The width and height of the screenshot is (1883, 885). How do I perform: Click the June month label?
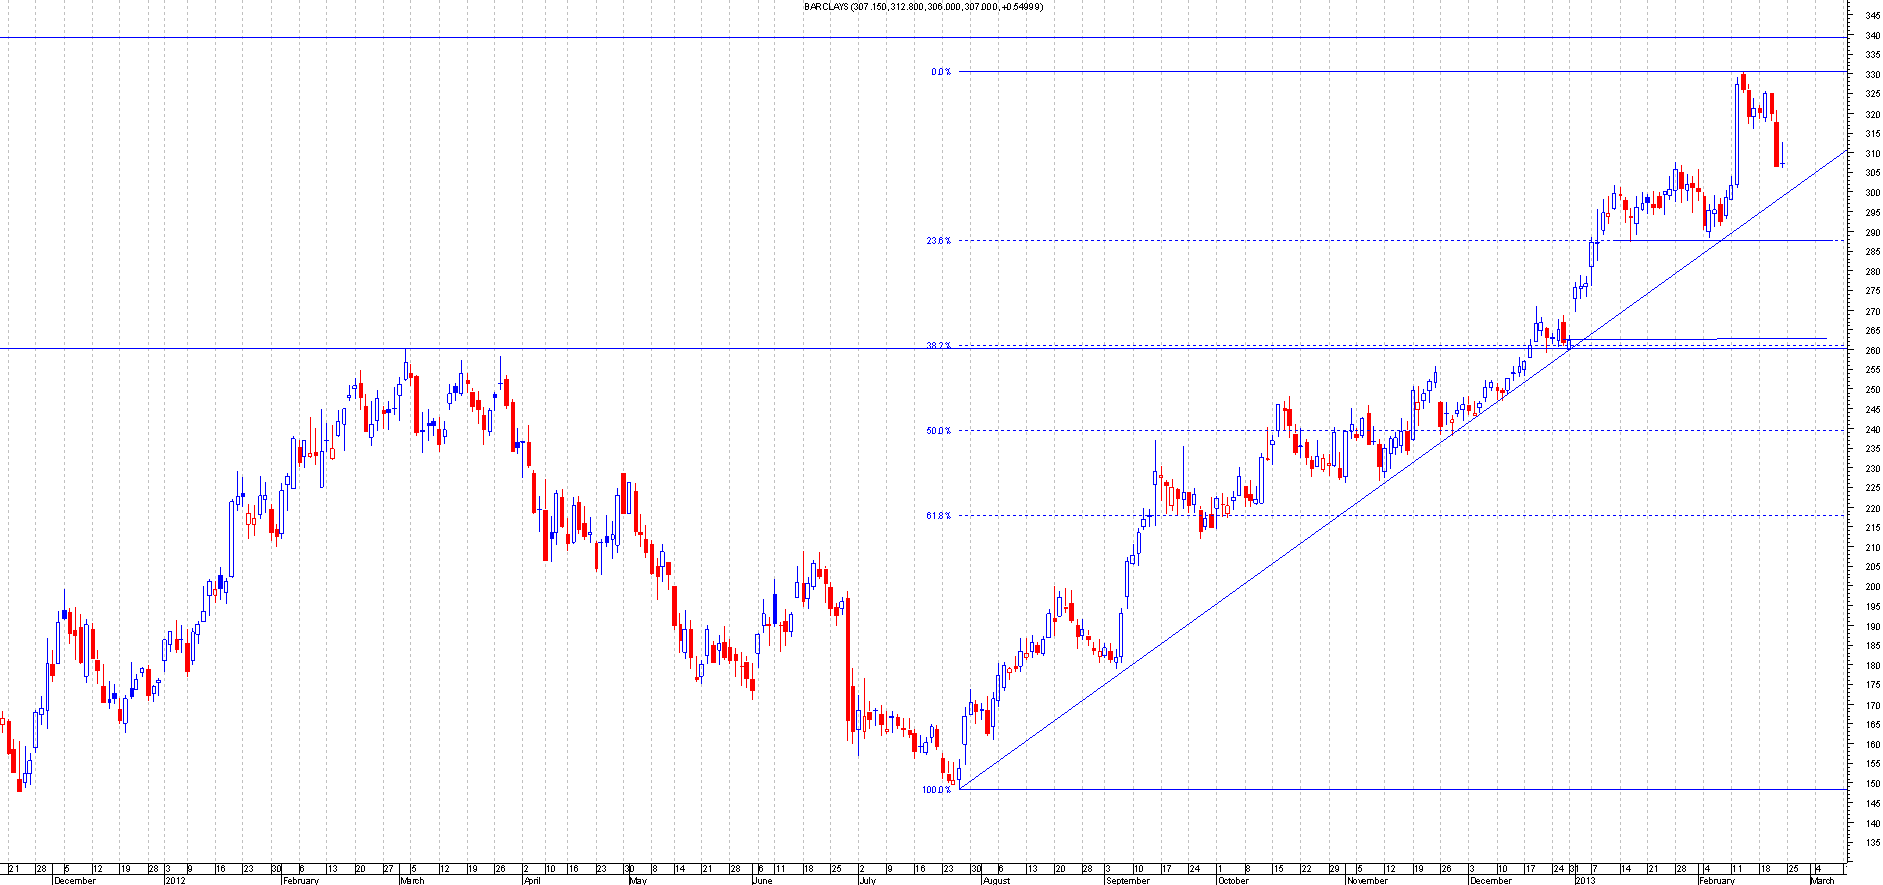[762, 881]
